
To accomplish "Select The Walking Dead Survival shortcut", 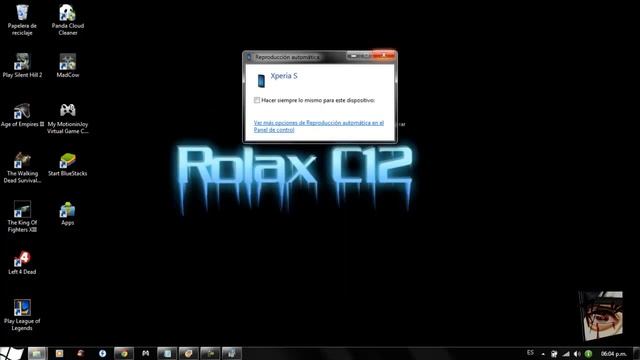I will click(22, 167).
